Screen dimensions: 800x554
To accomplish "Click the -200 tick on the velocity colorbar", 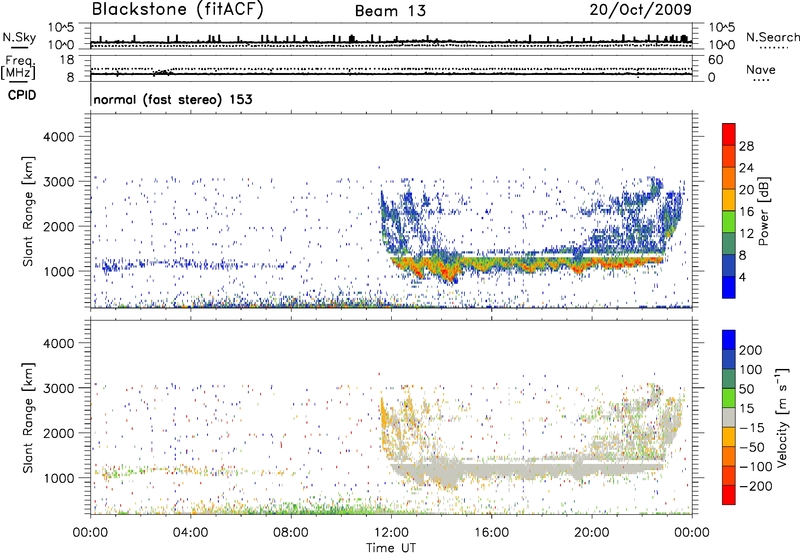I will pos(754,486).
